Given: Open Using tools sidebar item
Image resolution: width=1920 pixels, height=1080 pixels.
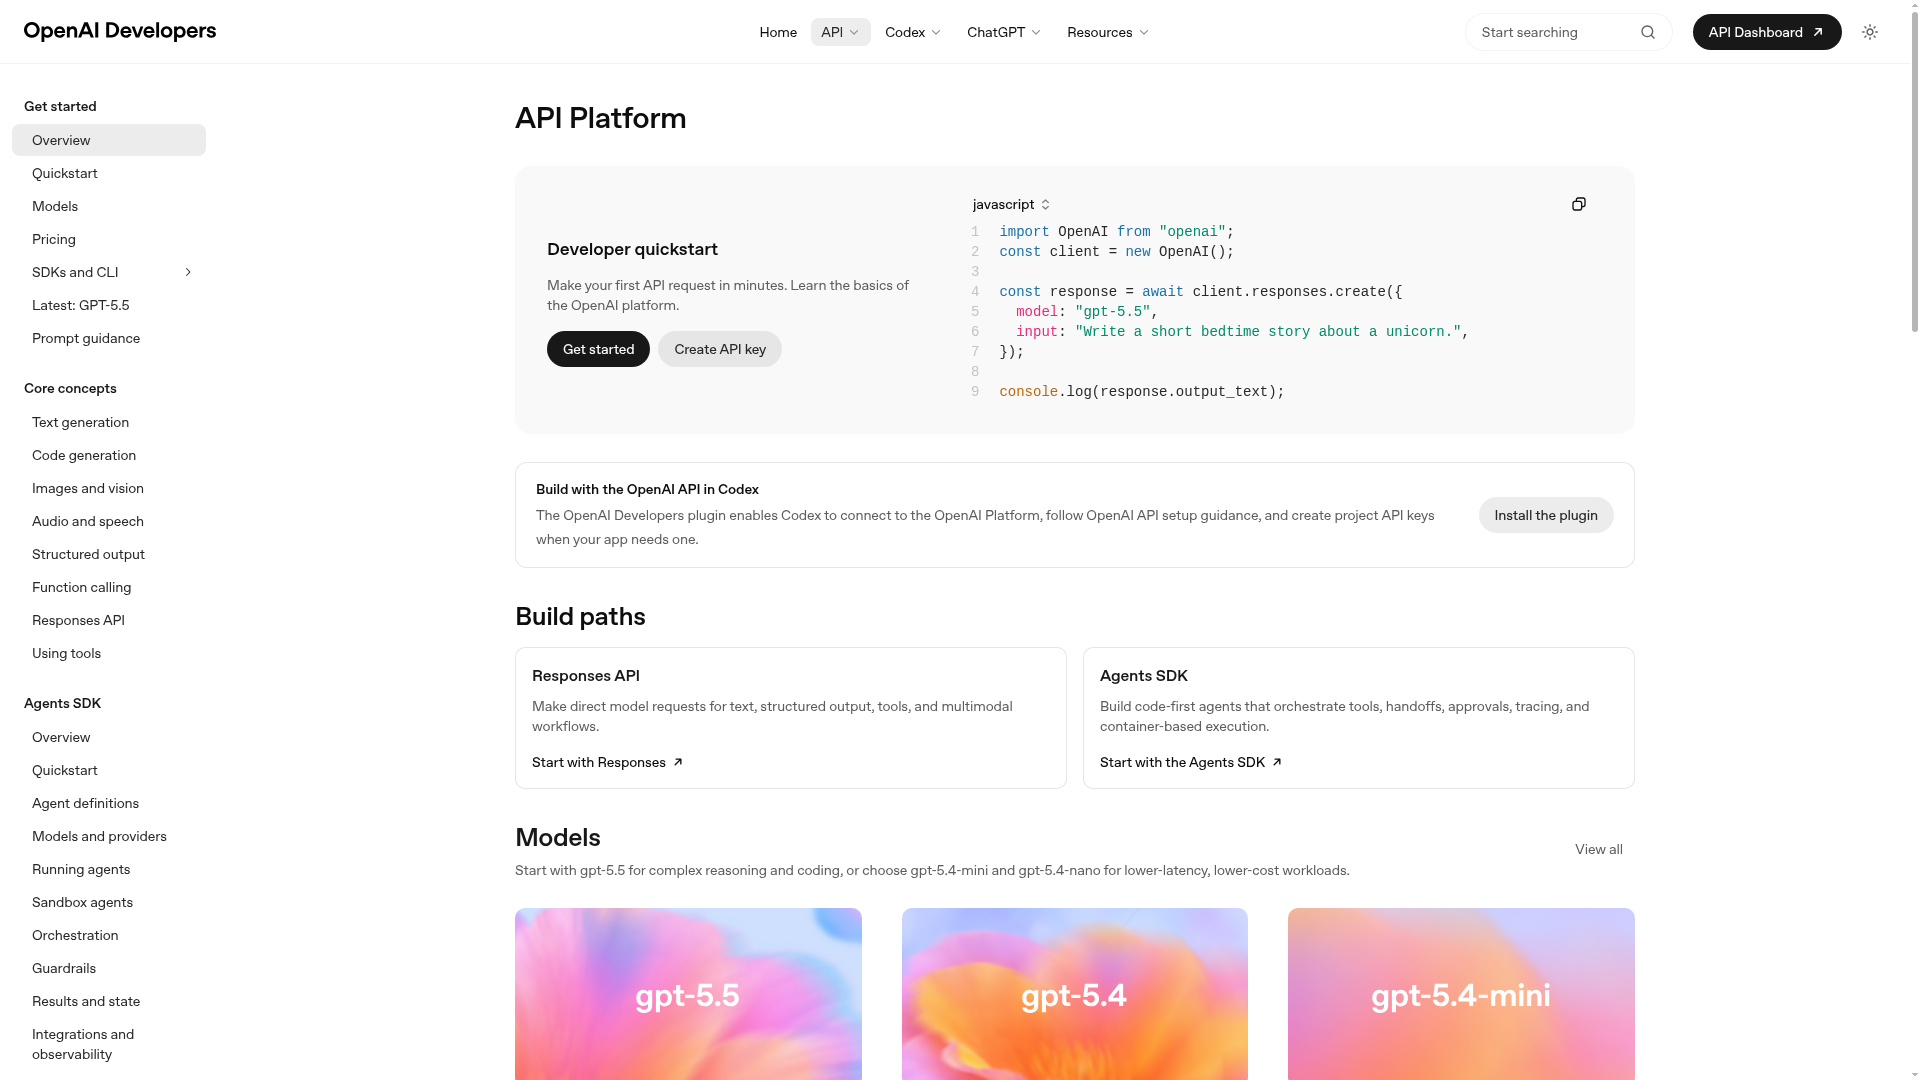Looking at the screenshot, I should pos(109,653).
